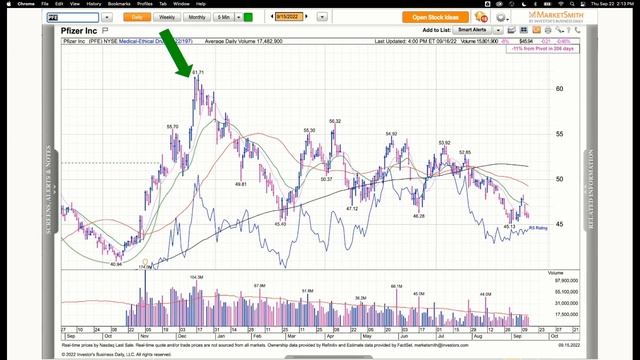Click the Do Not Disturb moon icon
The image size is (640, 360).
524,4
